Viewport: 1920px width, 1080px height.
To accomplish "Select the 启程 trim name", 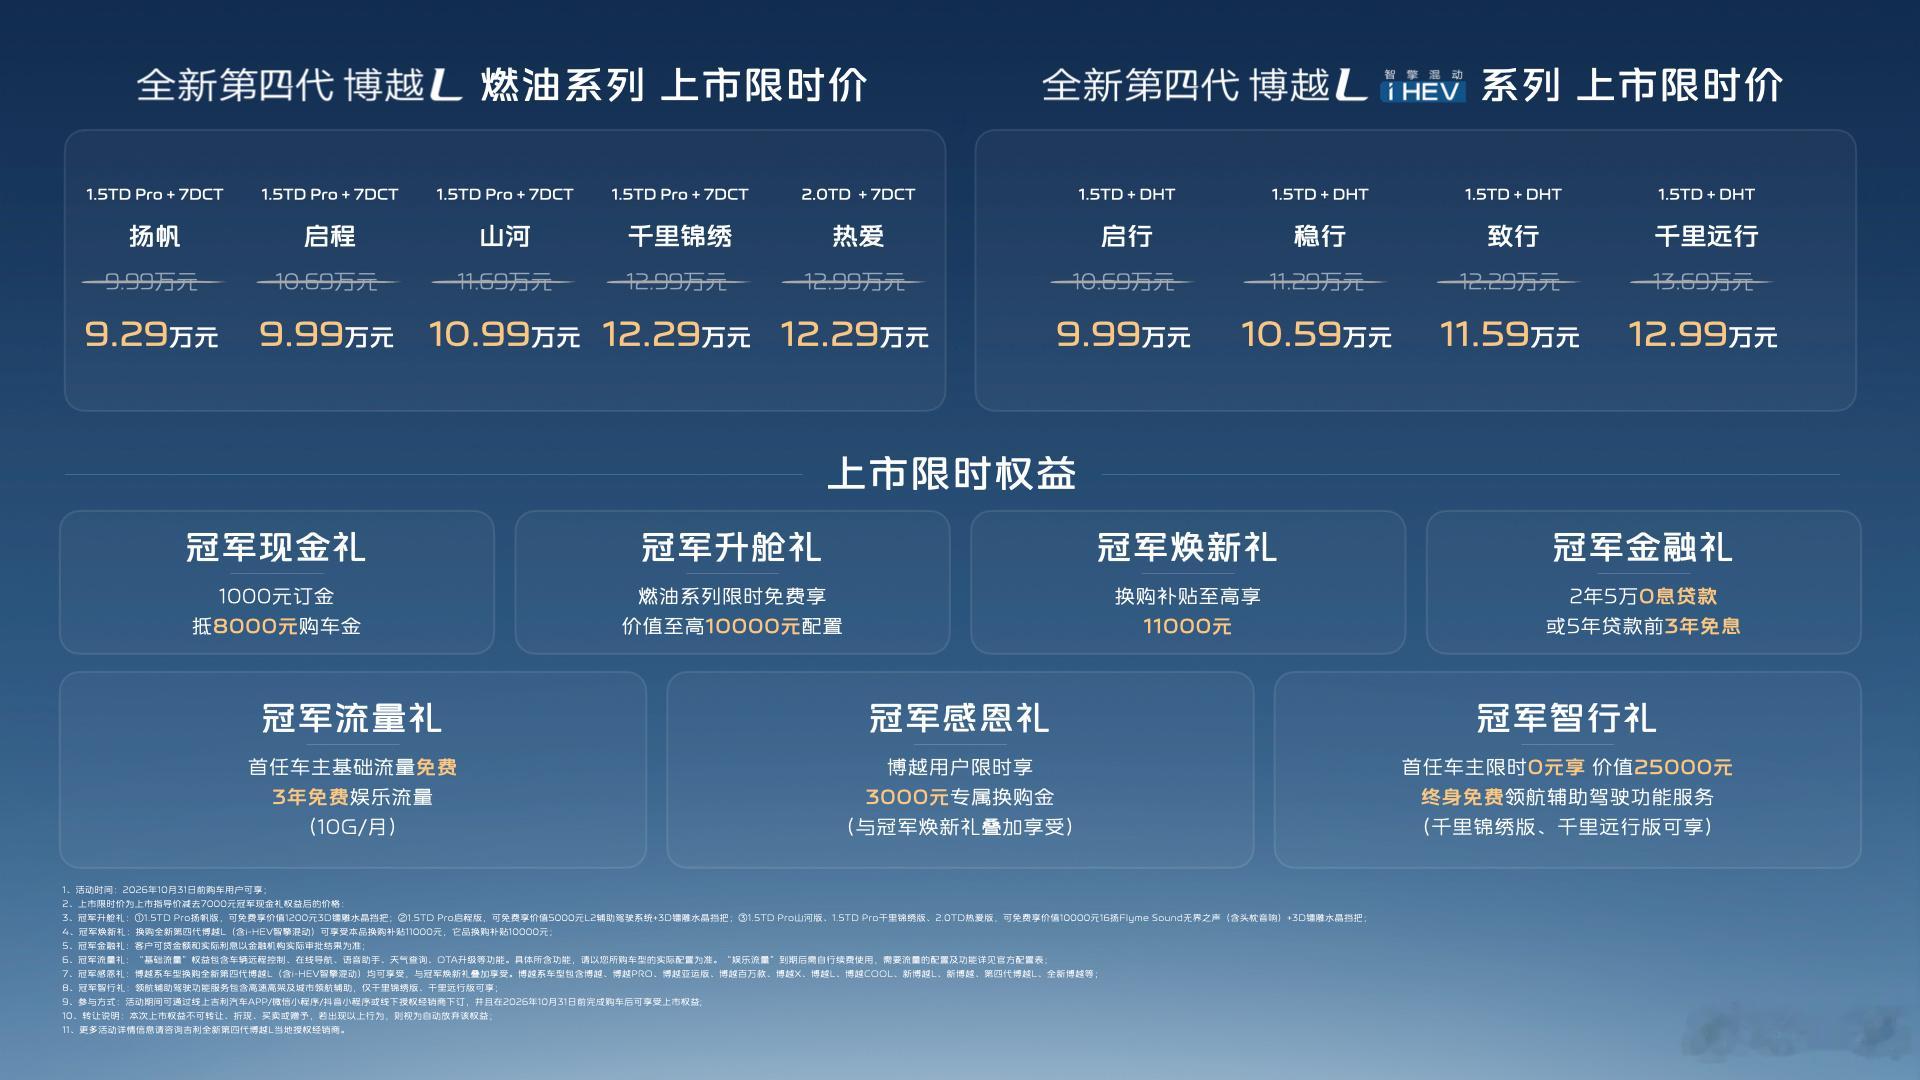I will [329, 236].
